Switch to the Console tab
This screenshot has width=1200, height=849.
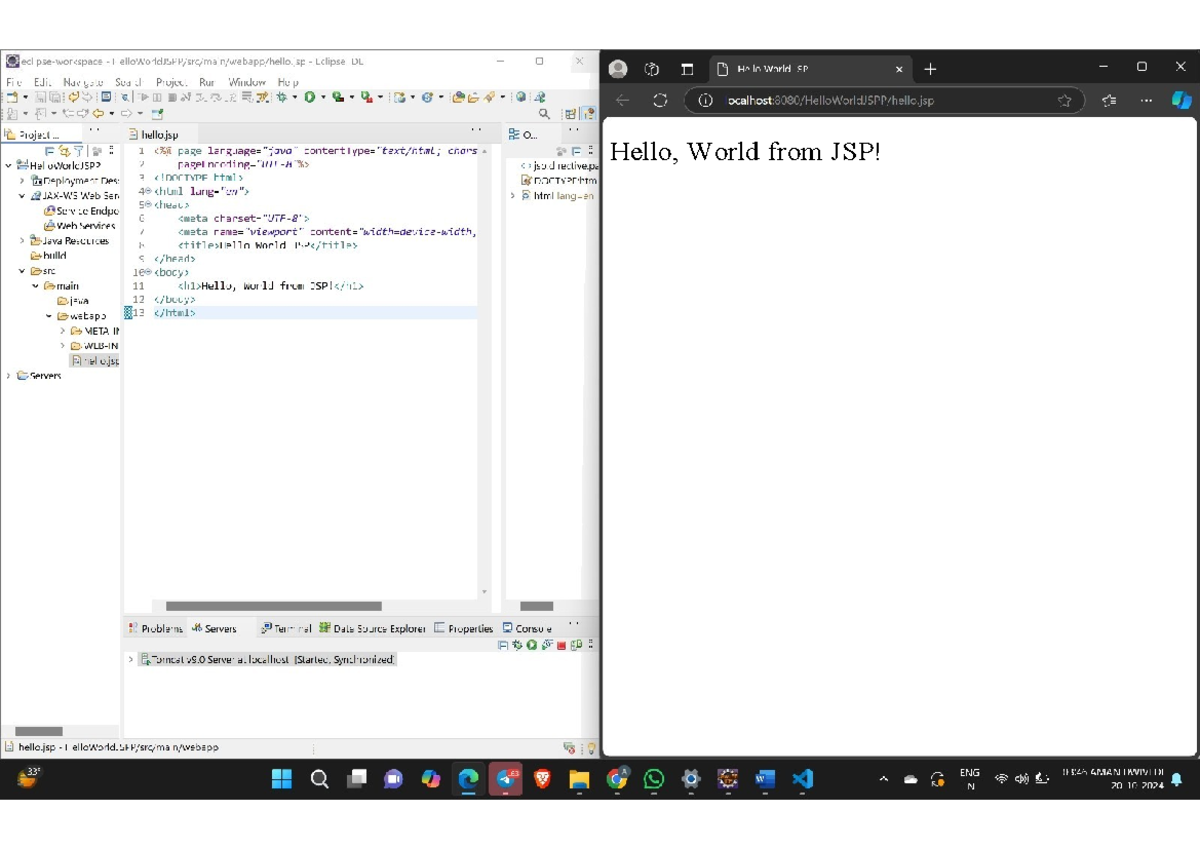530,628
